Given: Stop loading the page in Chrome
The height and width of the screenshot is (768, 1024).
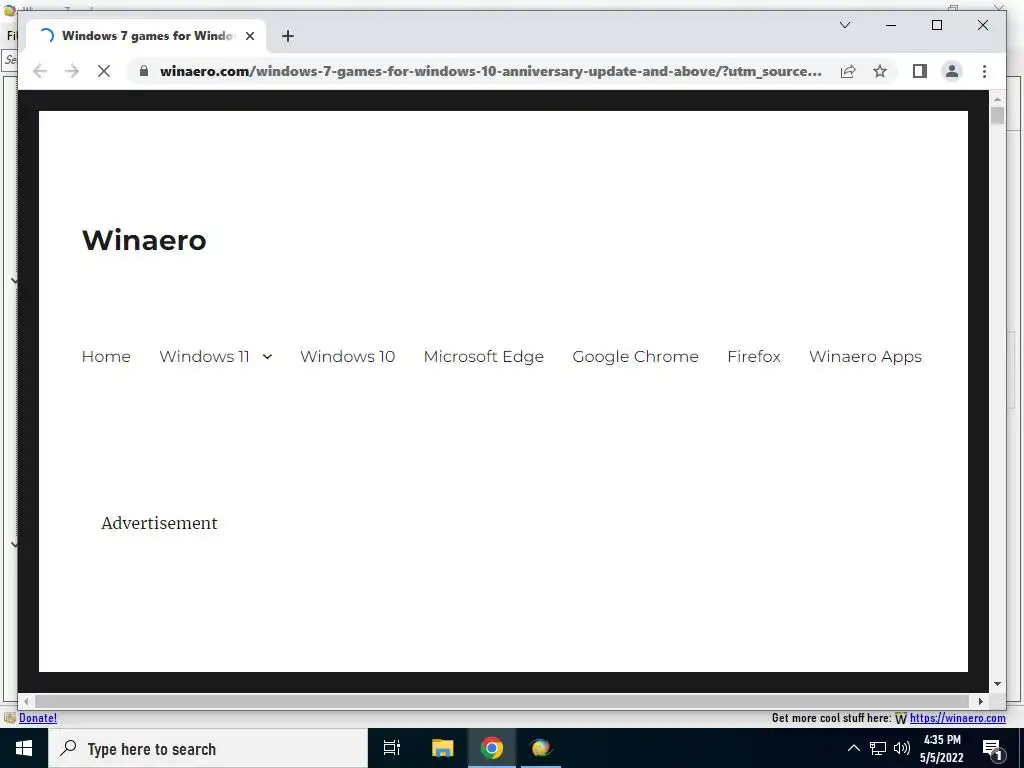Looking at the screenshot, I should tap(104, 71).
